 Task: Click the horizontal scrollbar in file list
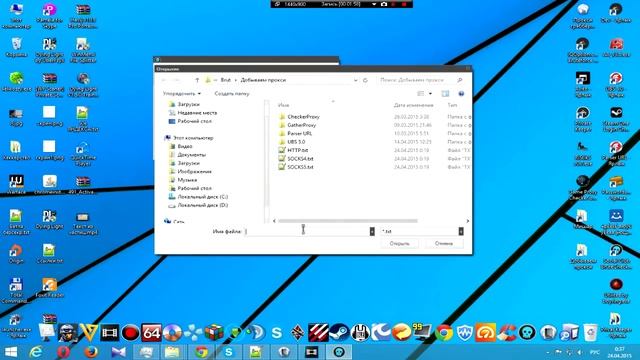[348, 221]
